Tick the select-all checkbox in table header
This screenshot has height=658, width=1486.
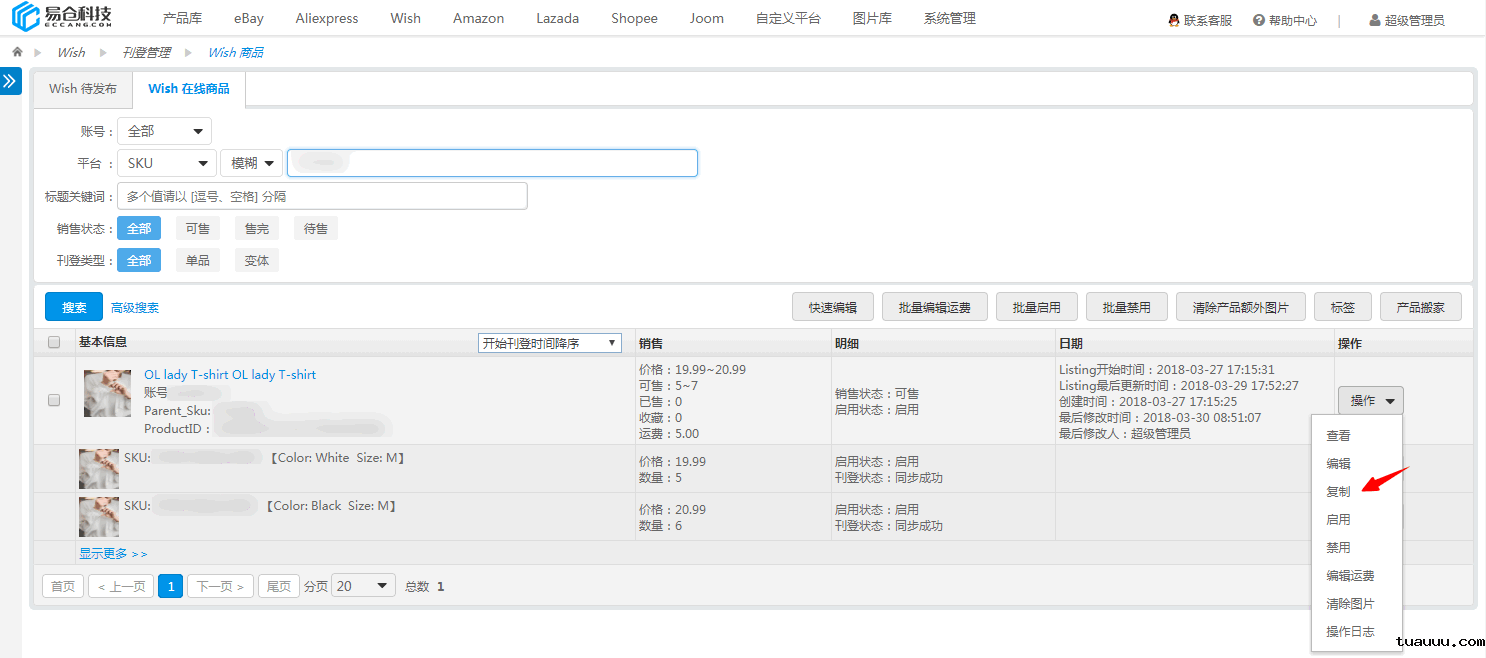[54, 343]
